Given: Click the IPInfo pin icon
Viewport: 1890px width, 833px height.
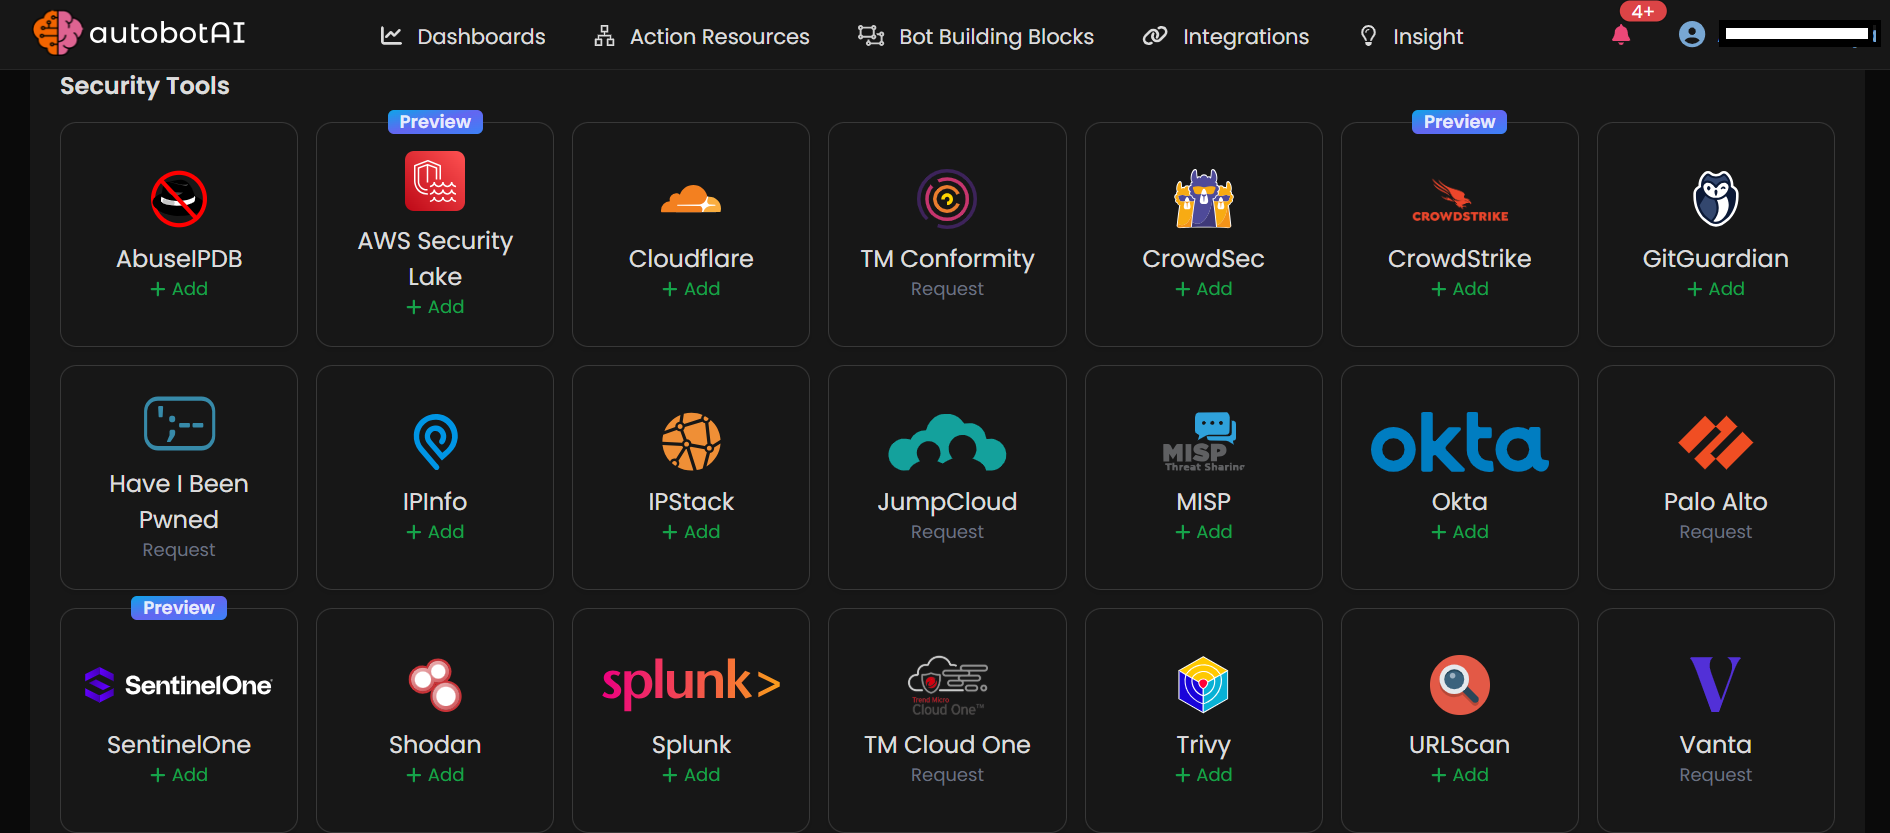Looking at the screenshot, I should pyautogui.click(x=435, y=441).
